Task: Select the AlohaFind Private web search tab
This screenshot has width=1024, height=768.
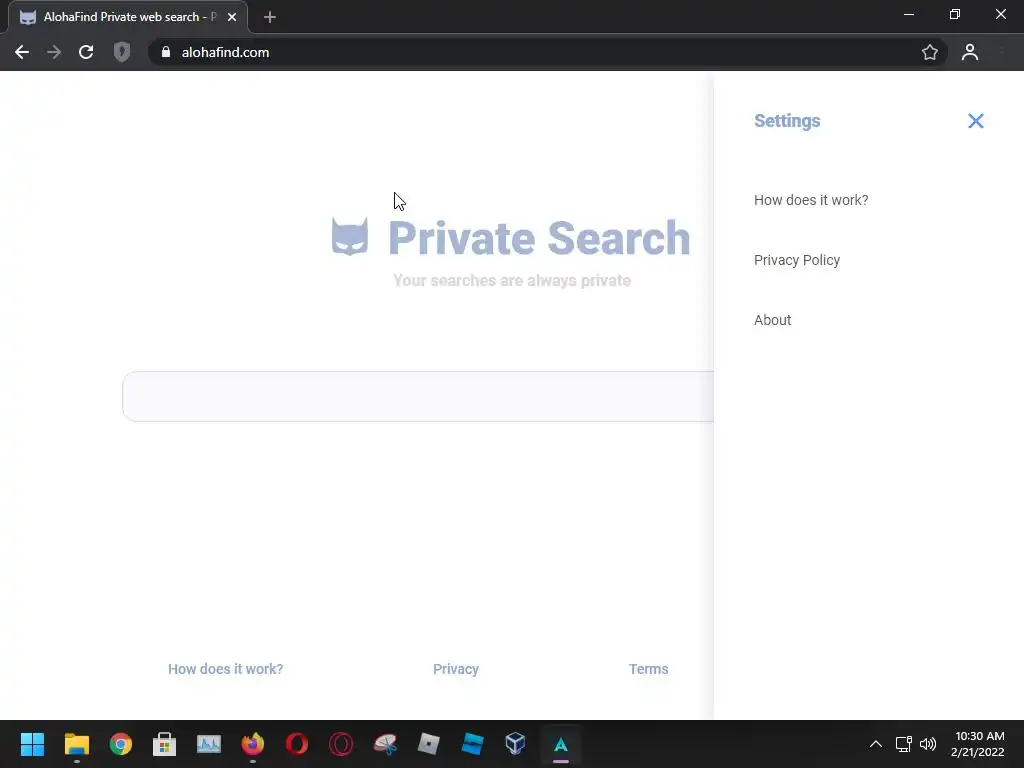Action: click(127, 17)
